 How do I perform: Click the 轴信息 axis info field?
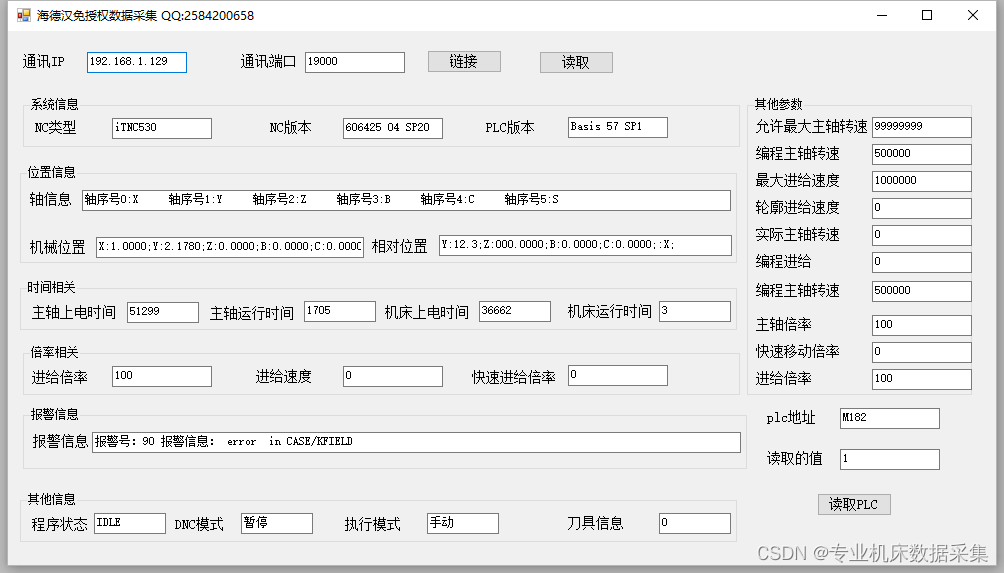(x=406, y=200)
